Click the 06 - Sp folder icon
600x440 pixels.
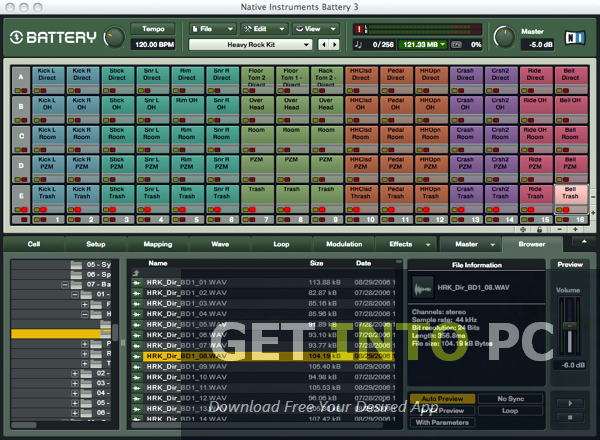[x=77, y=275]
